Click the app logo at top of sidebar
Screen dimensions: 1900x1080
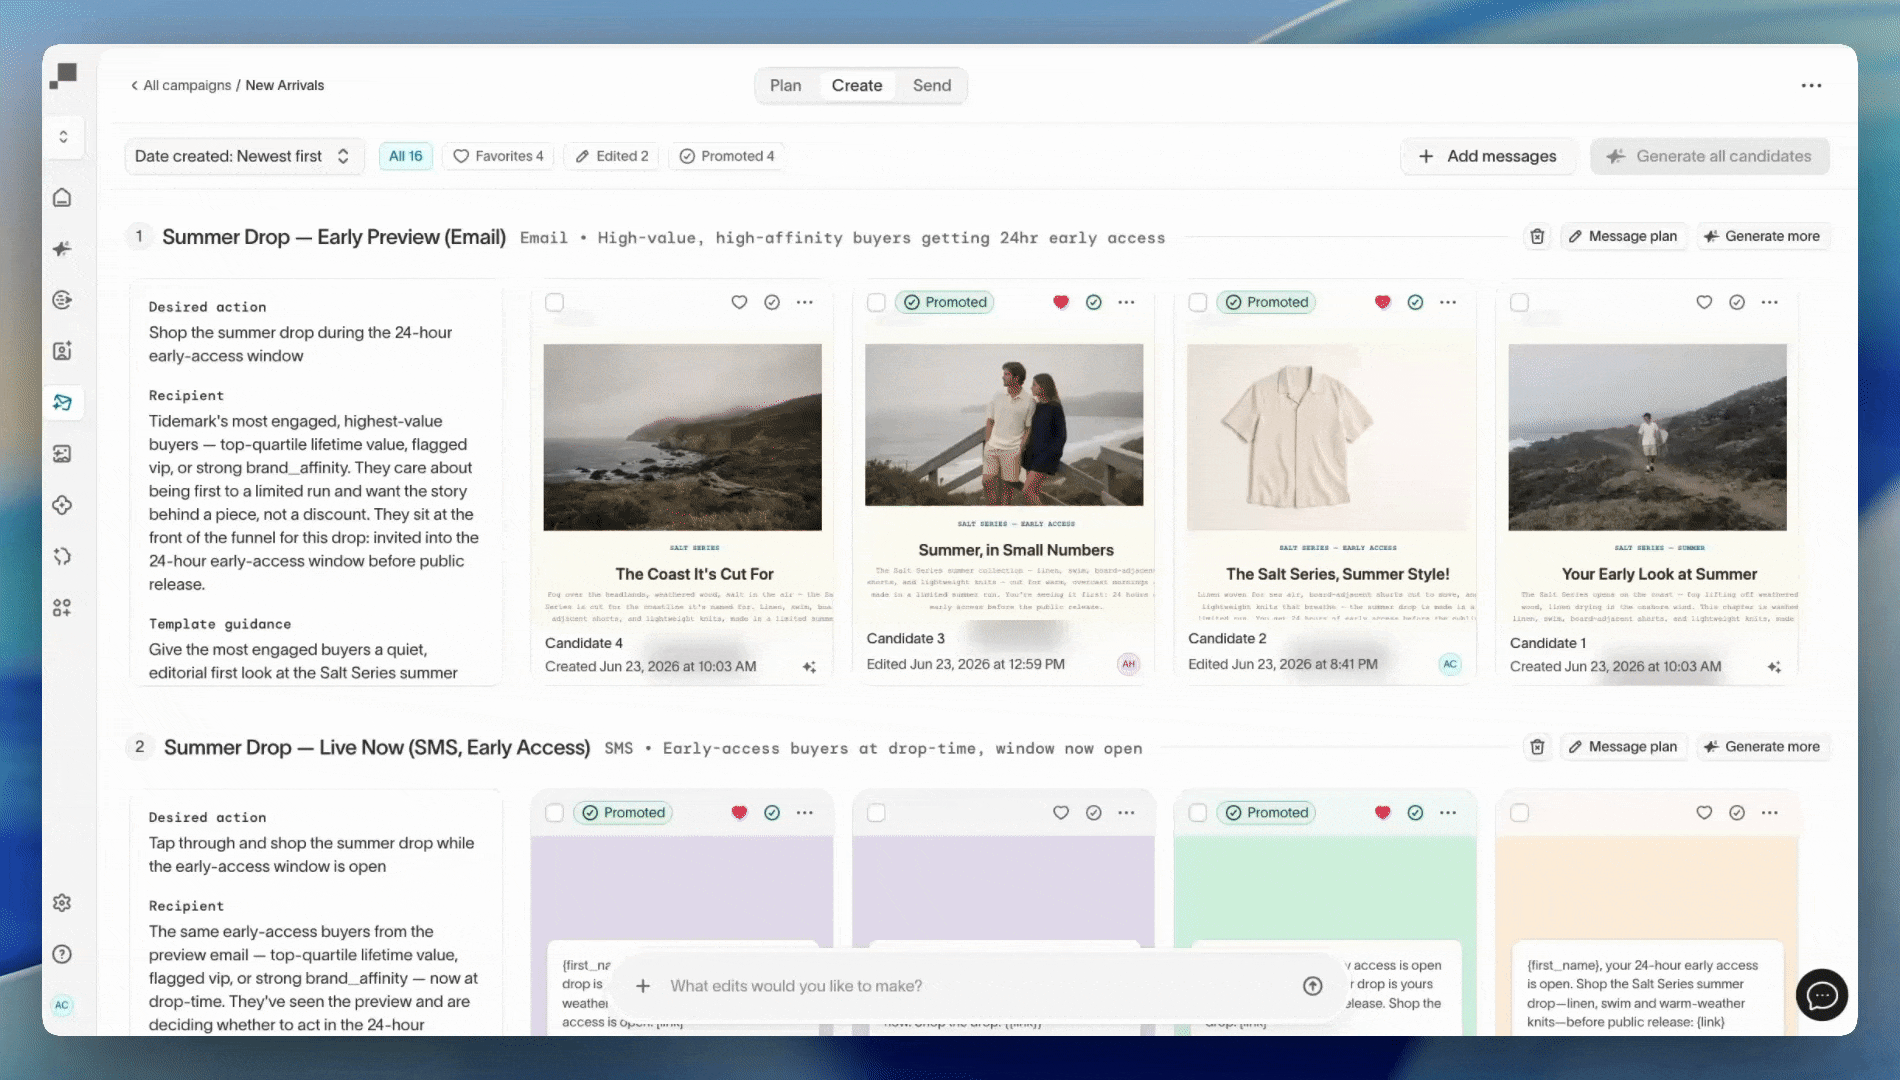pos(63,76)
